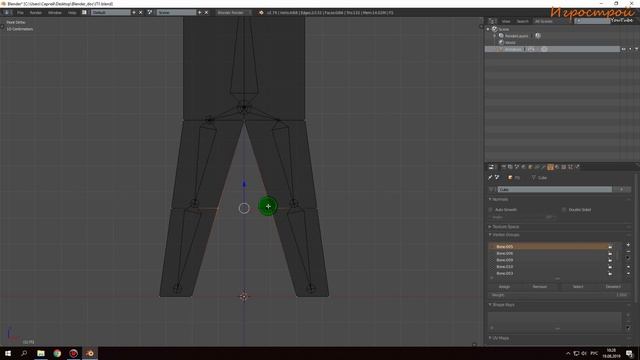Select the Bone.005 vertex group
The height and width of the screenshot is (360, 640).
click(549, 247)
